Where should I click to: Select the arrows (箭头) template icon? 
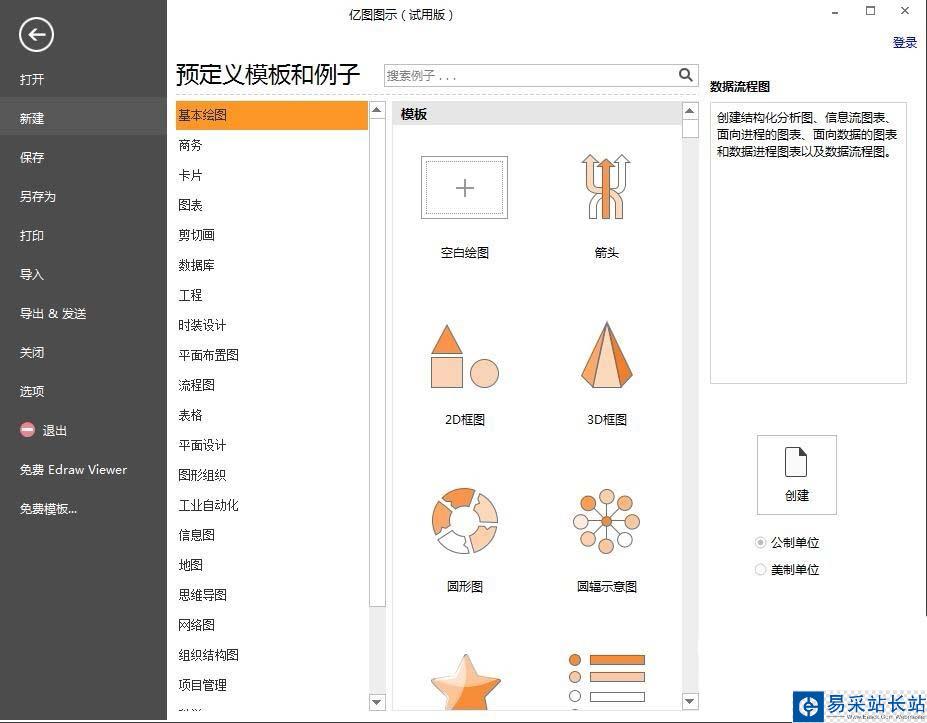606,186
